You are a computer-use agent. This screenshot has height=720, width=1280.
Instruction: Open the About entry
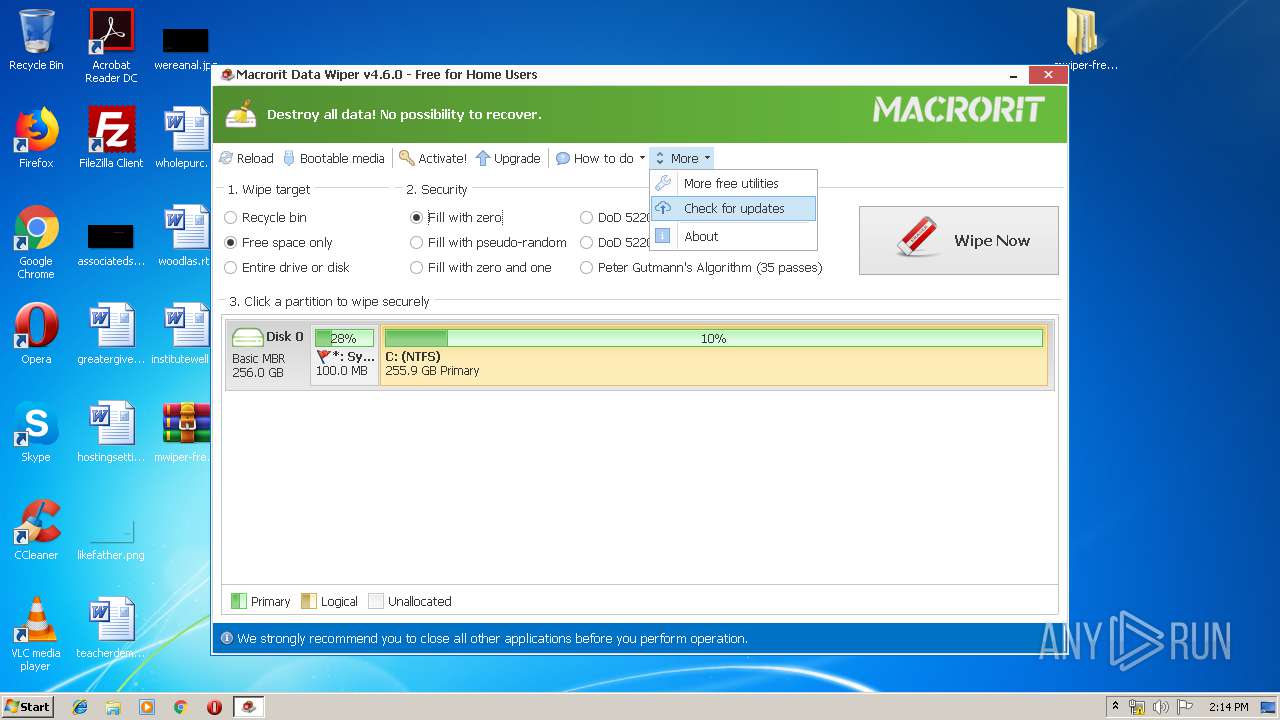click(733, 236)
